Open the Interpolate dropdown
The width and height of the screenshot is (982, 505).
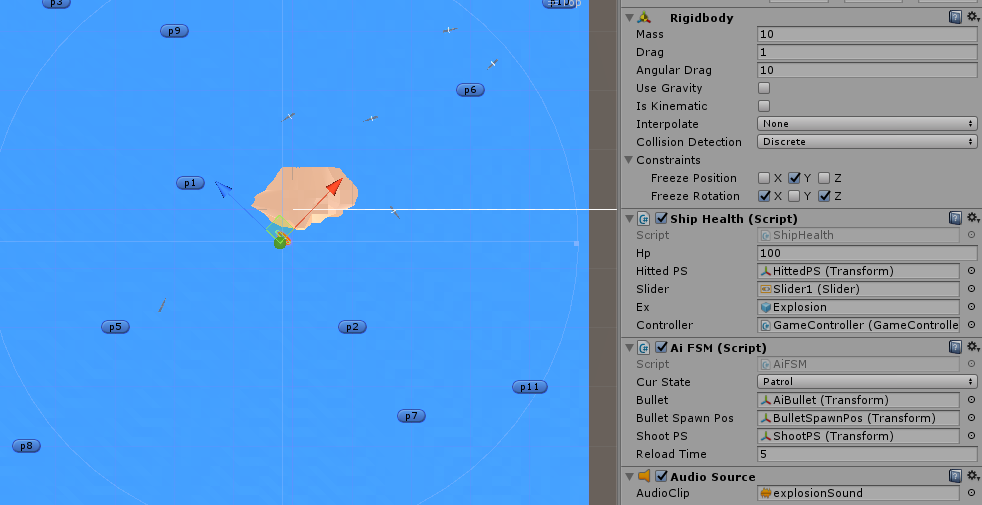tap(867, 124)
